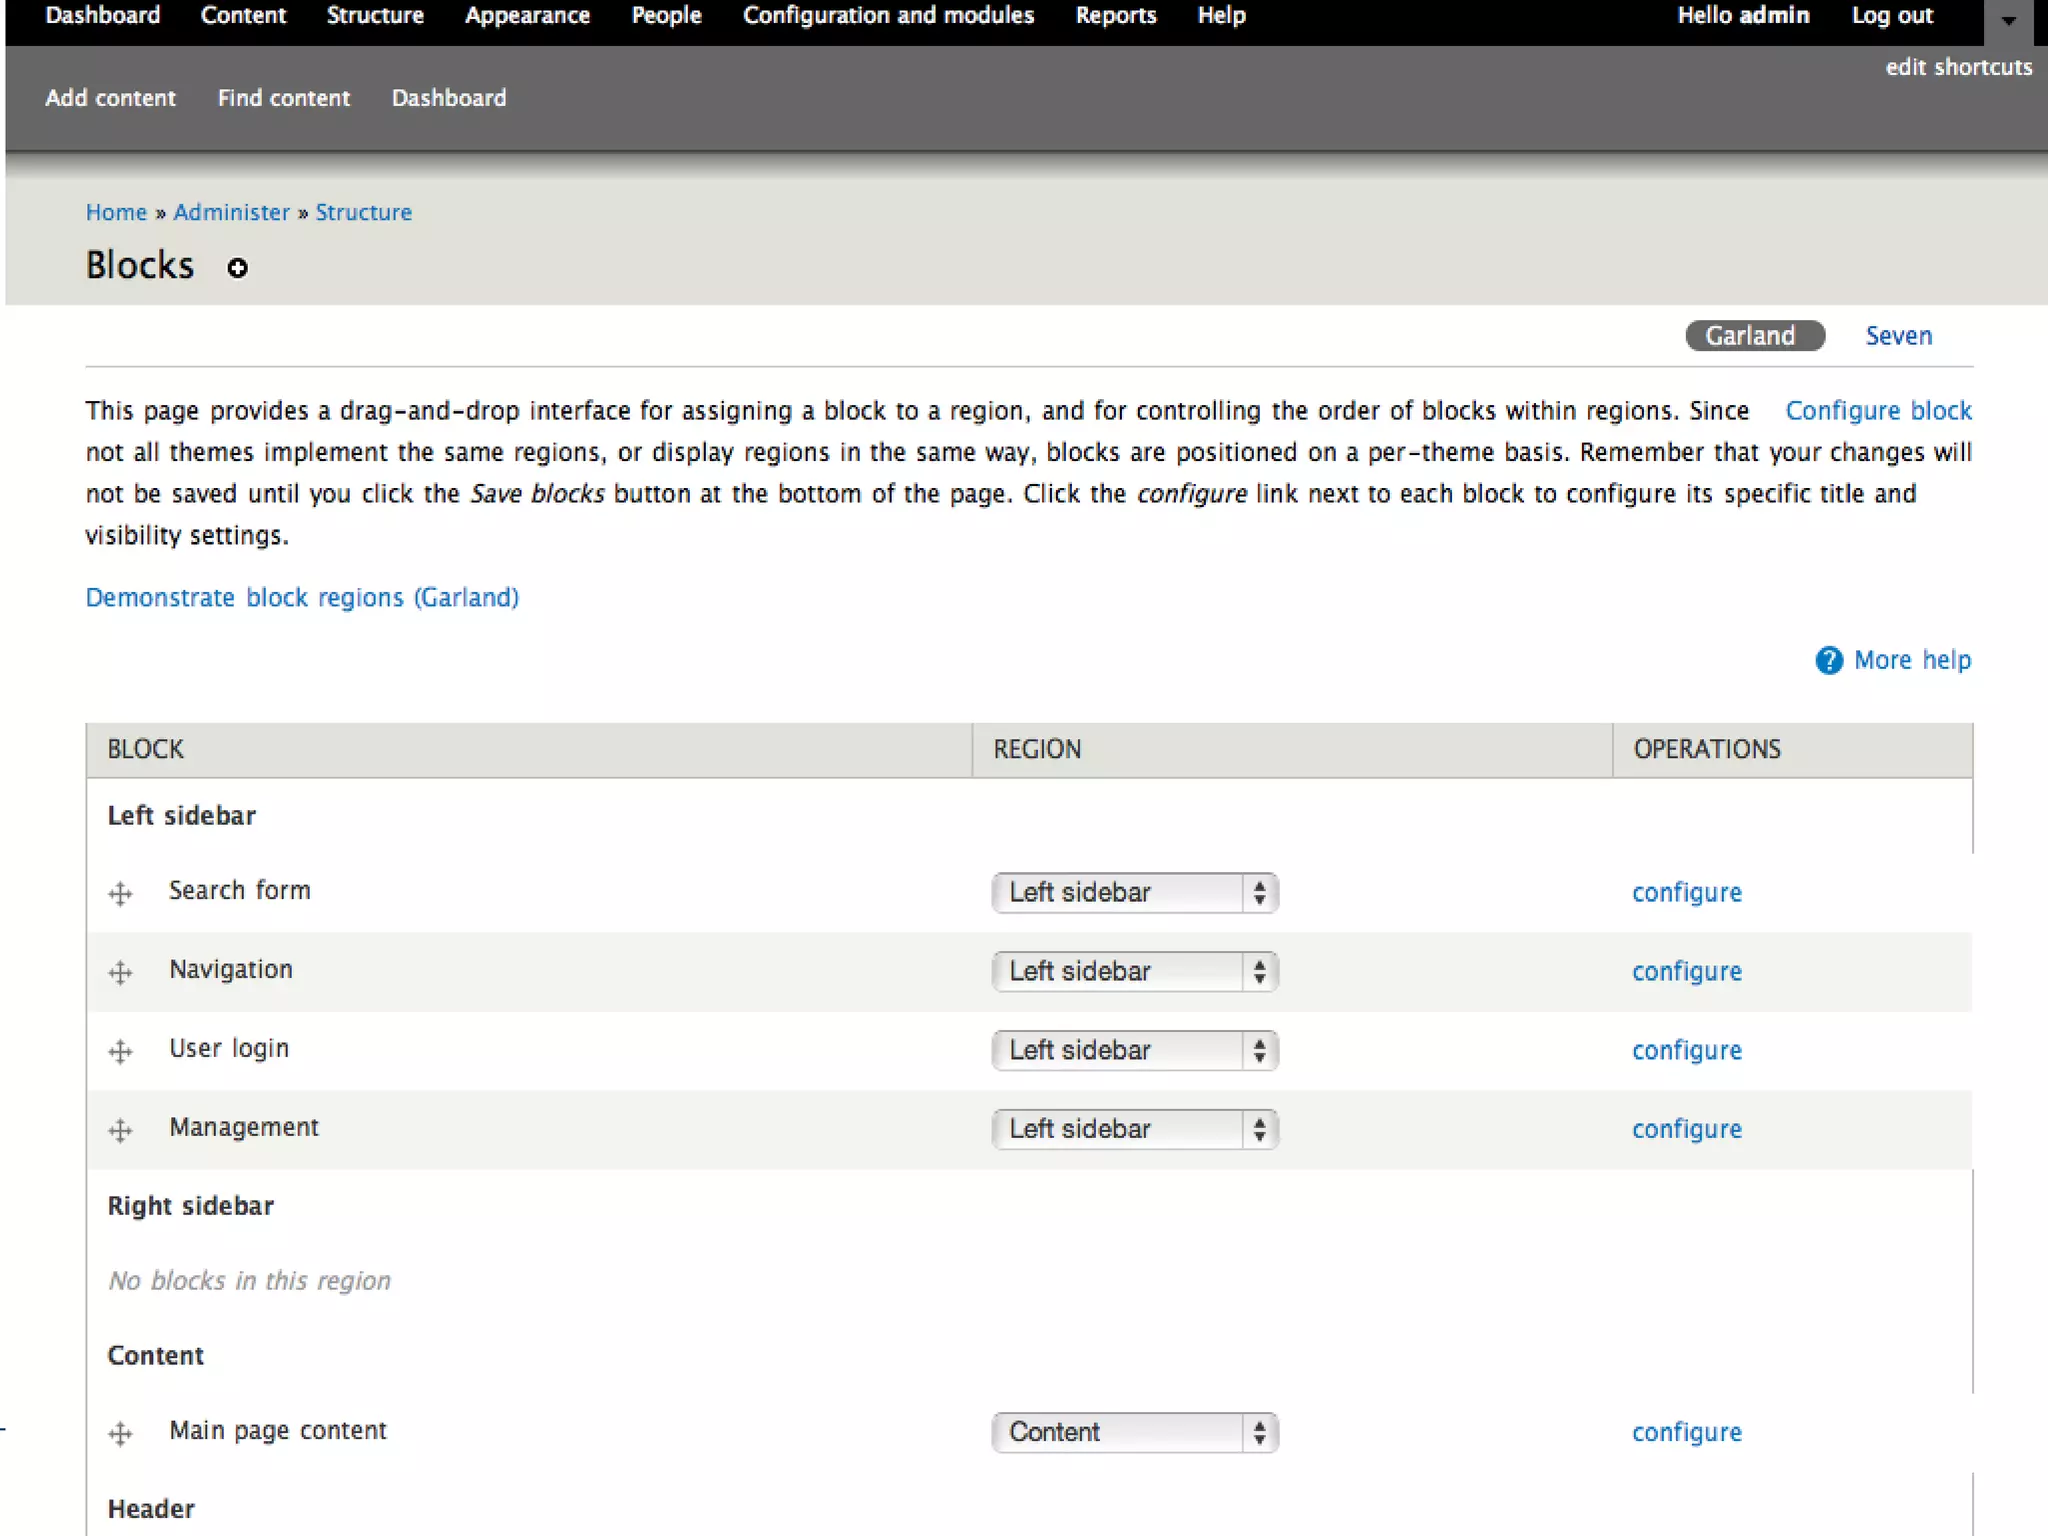Click configure link for User login block
This screenshot has height=1536, width=2048.
pyautogui.click(x=1686, y=1050)
